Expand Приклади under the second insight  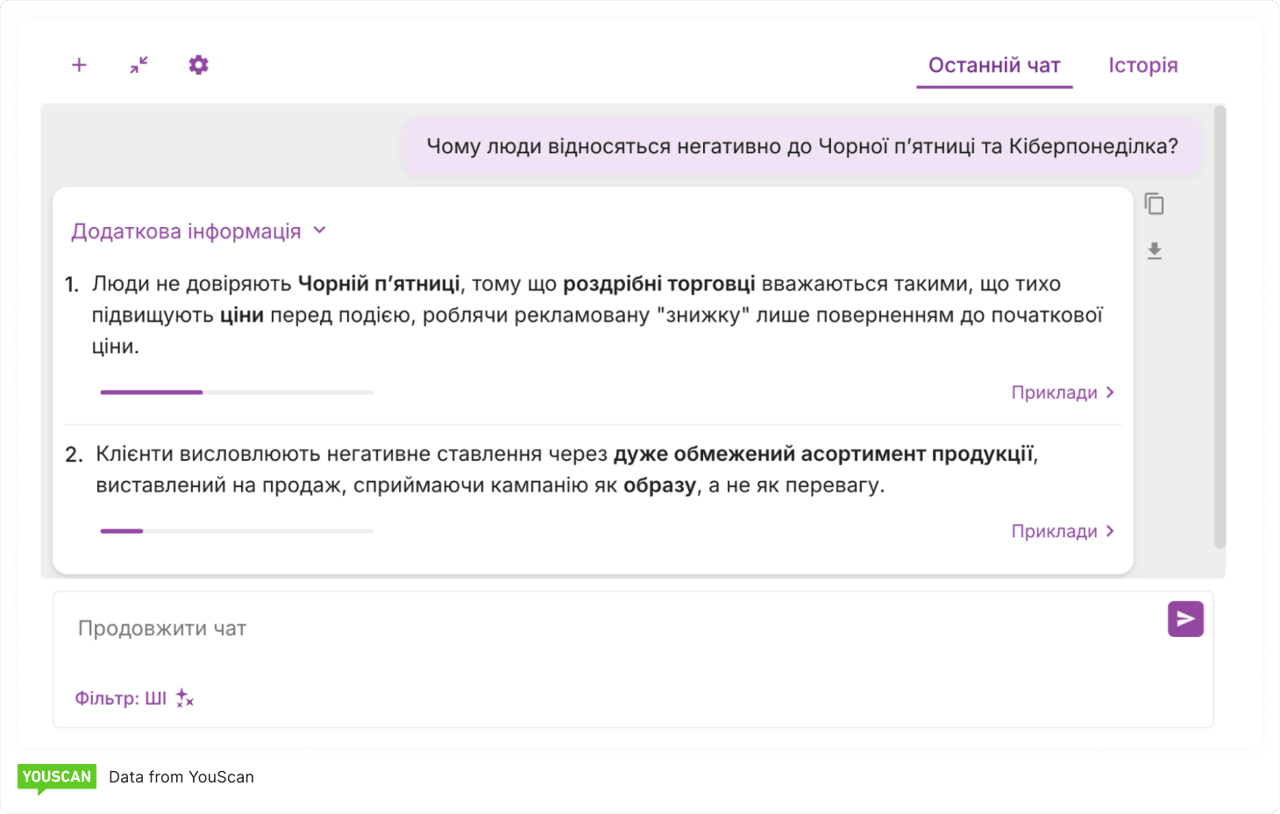click(1063, 531)
